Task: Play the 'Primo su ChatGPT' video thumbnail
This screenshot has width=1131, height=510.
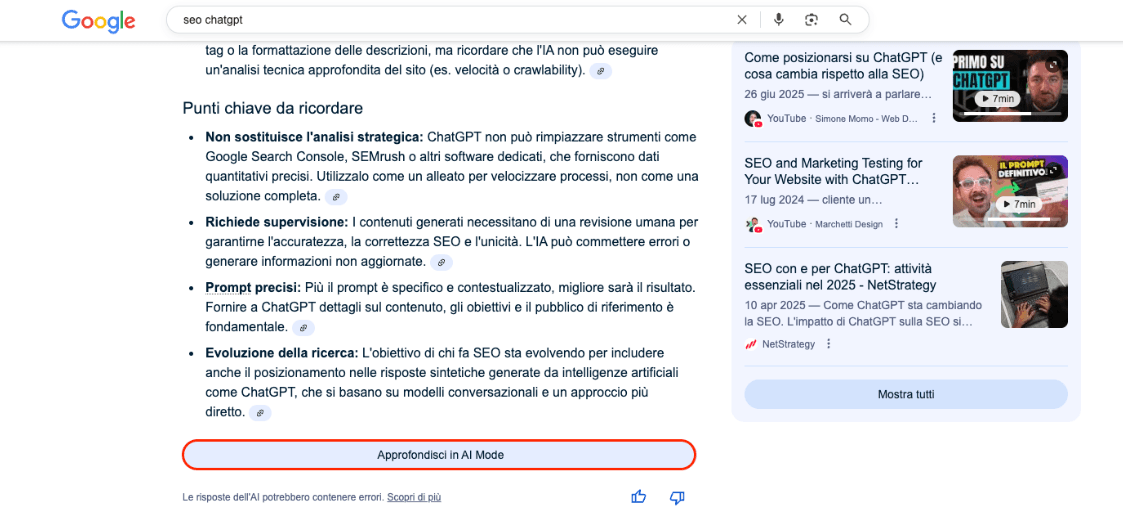Action: 1010,86
